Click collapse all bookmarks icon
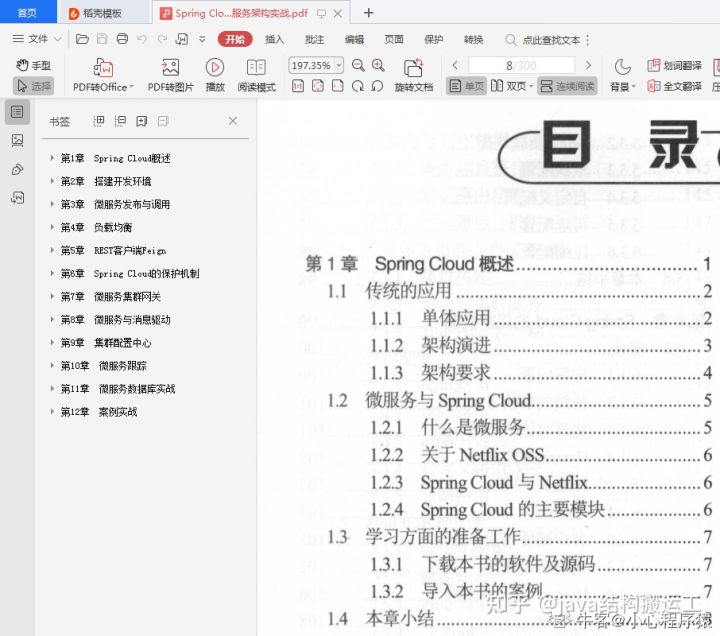This screenshot has height=636, width=720. coord(120,121)
